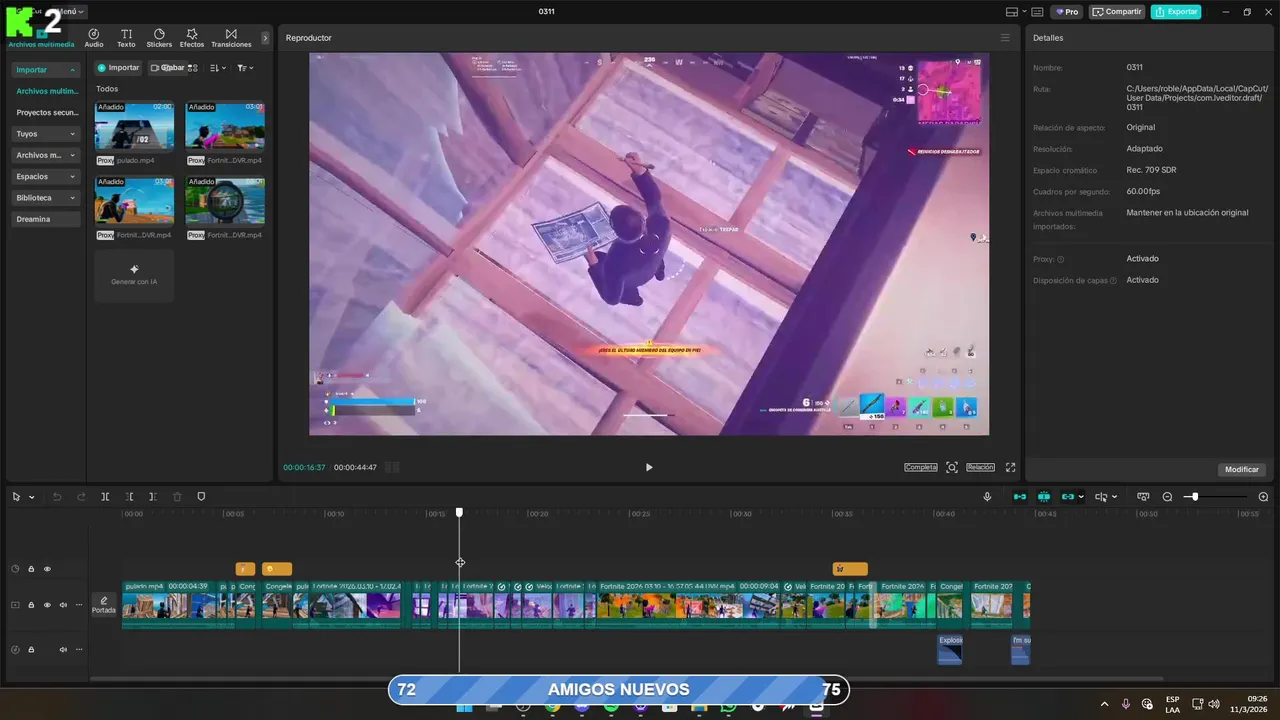The width and height of the screenshot is (1280, 720).
Task: Mute the audio effects track
Action: coord(63,649)
